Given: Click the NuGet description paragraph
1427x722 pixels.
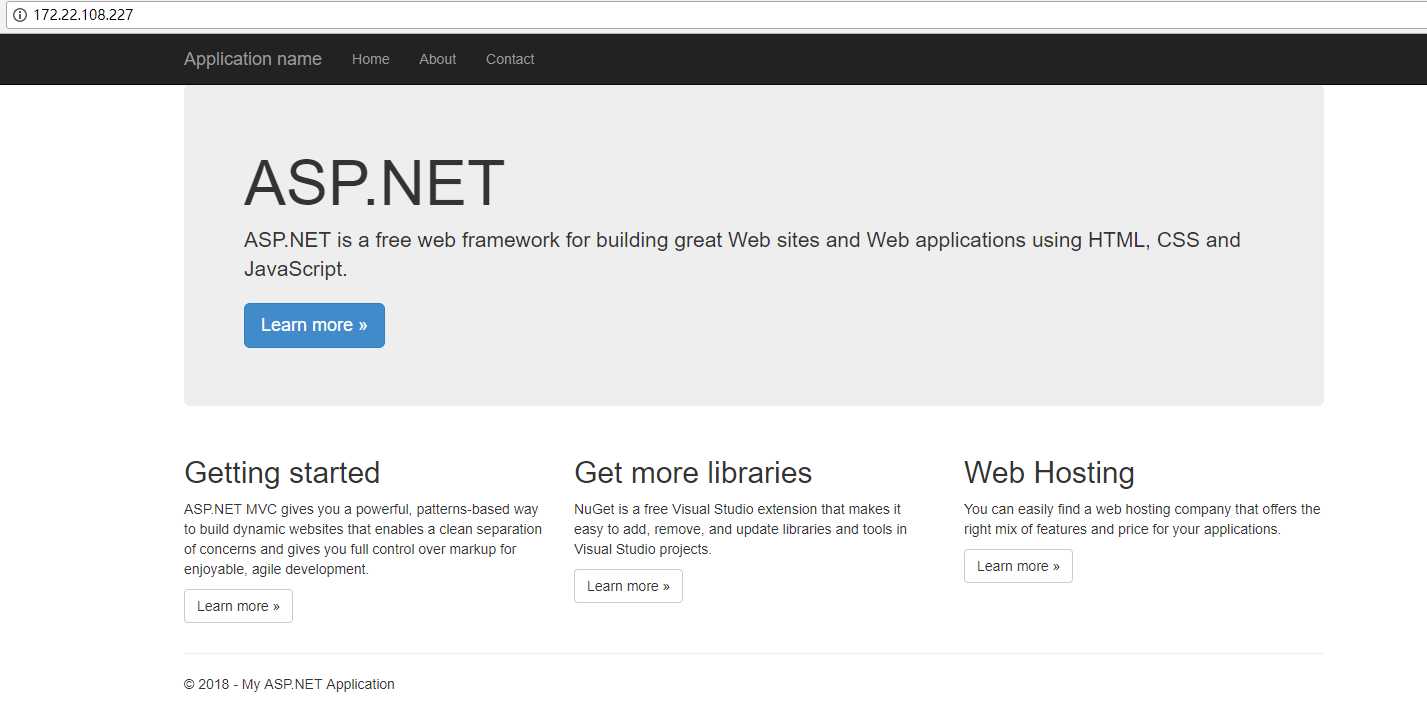Looking at the screenshot, I should coord(741,529).
